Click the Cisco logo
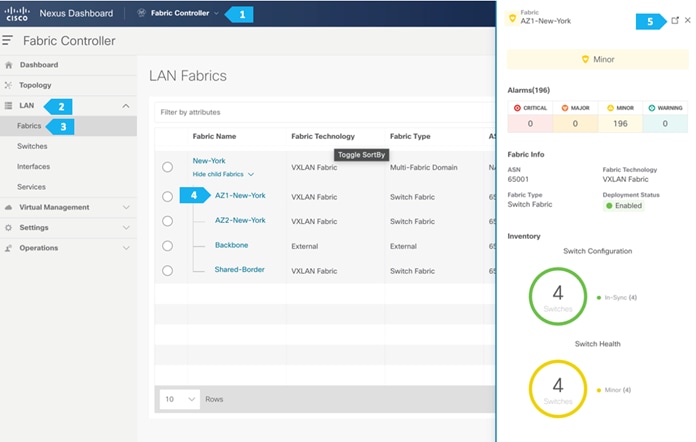 [x=17, y=13]
